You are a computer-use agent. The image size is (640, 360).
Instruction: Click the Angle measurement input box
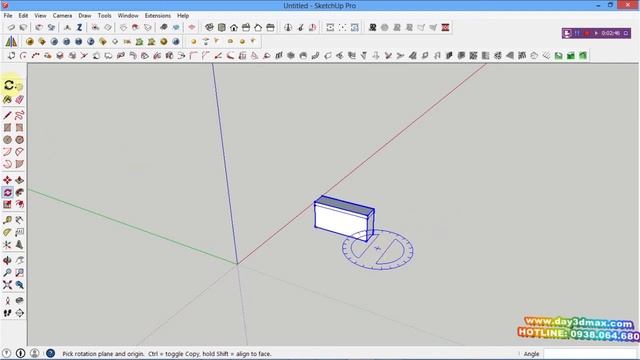(x=590, y=353)
